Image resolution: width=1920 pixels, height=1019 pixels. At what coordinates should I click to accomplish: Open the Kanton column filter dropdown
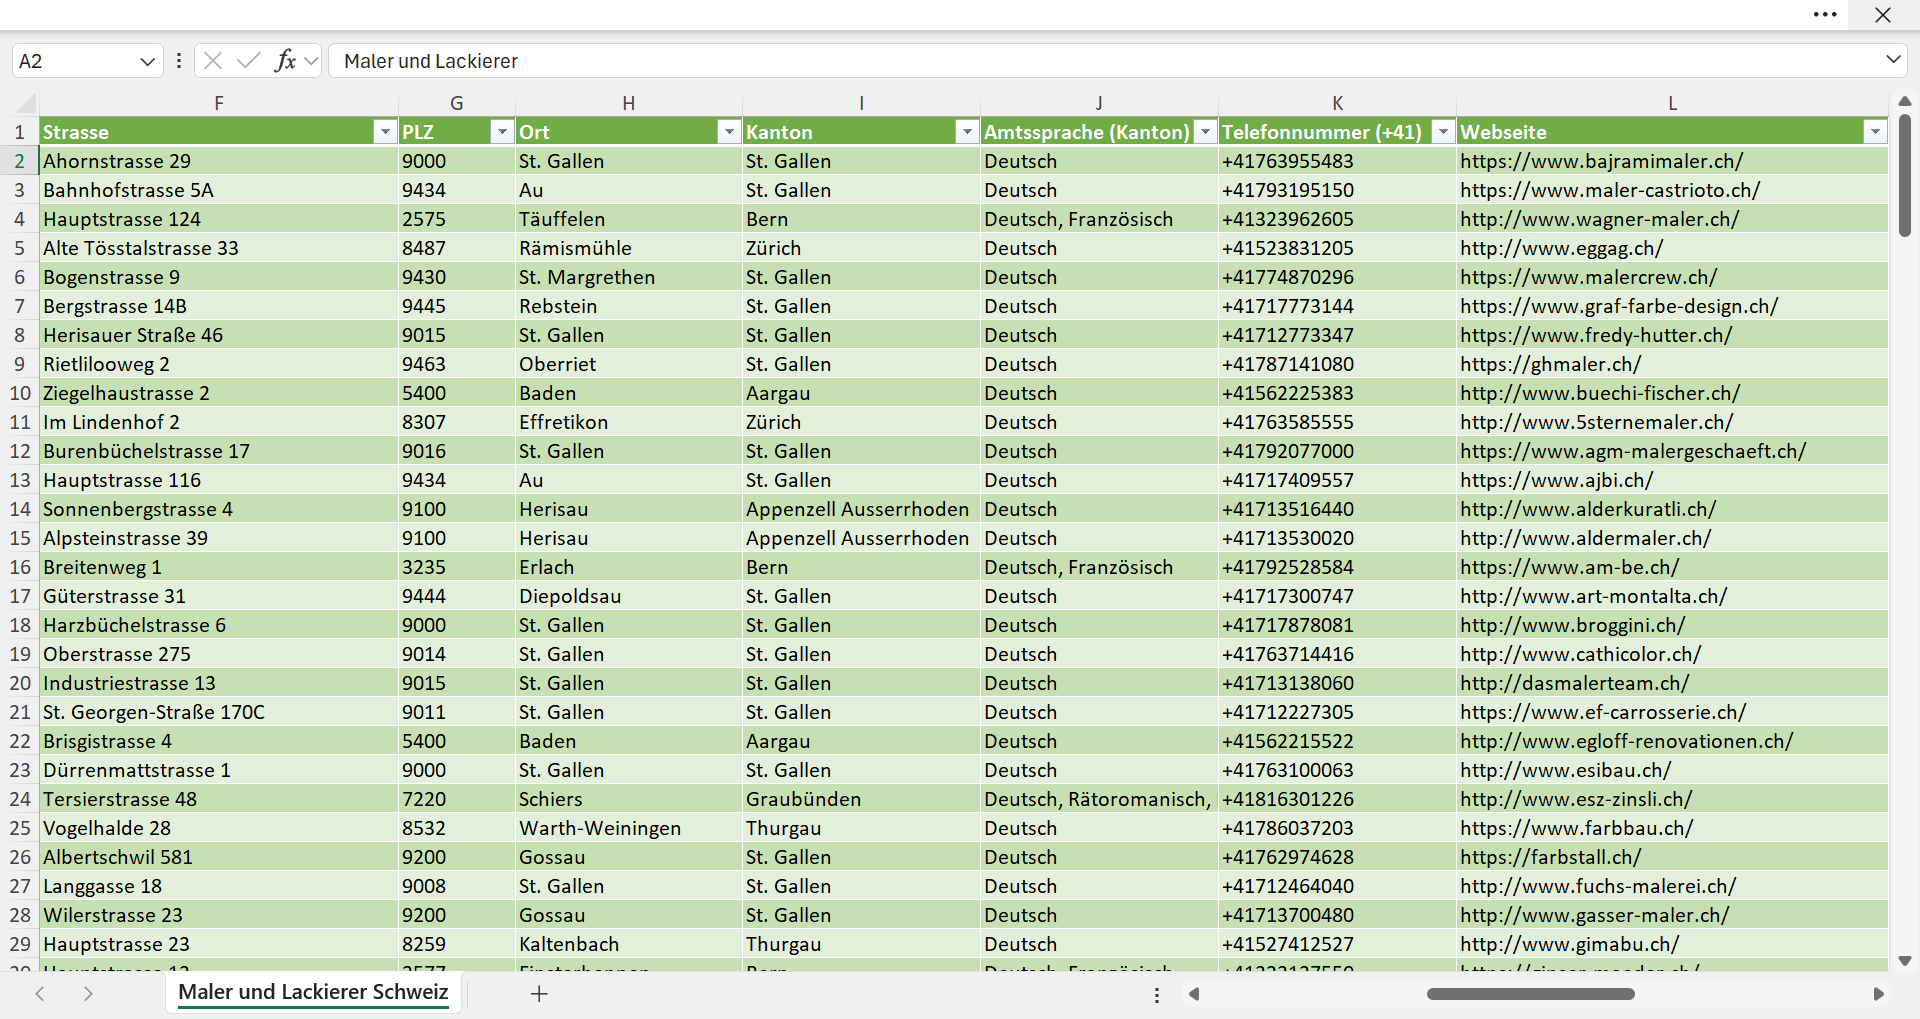click(967, 132)
